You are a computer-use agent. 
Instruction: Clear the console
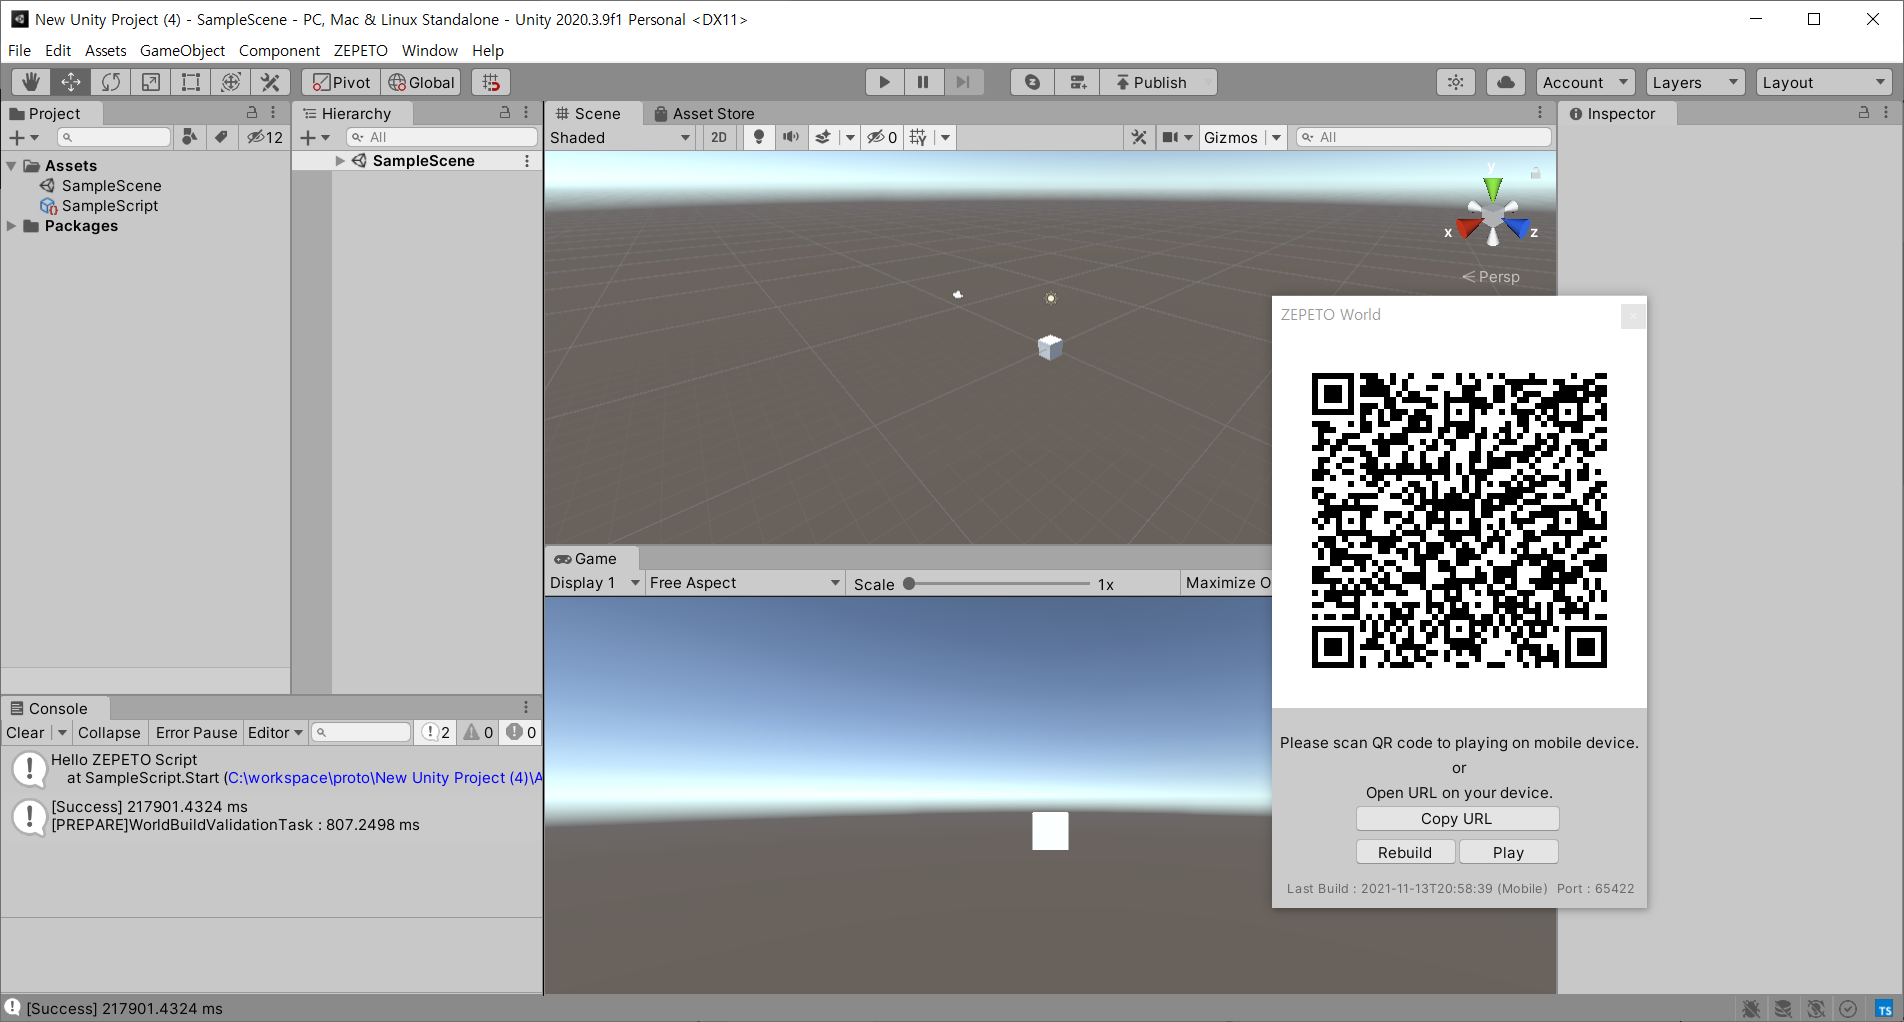25,732
